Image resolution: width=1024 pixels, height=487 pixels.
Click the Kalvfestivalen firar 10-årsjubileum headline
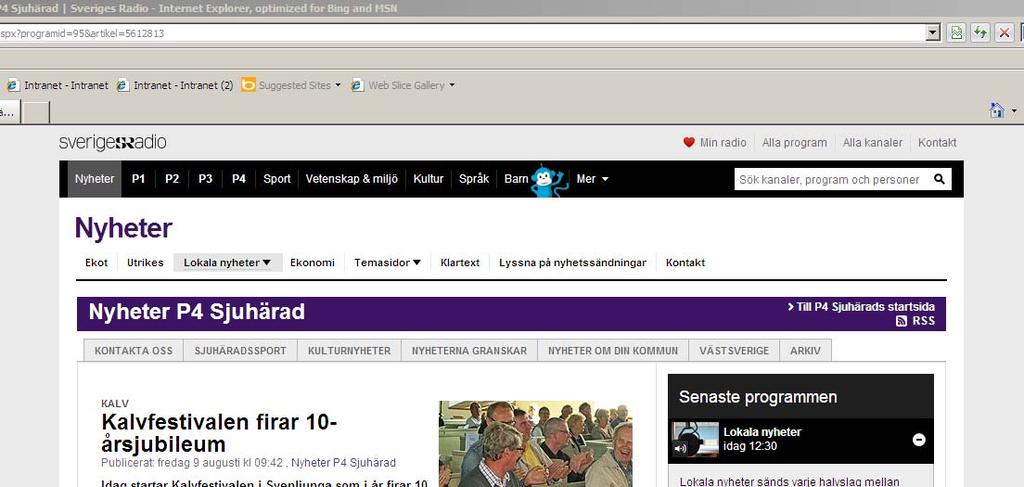tap(219, 433)
